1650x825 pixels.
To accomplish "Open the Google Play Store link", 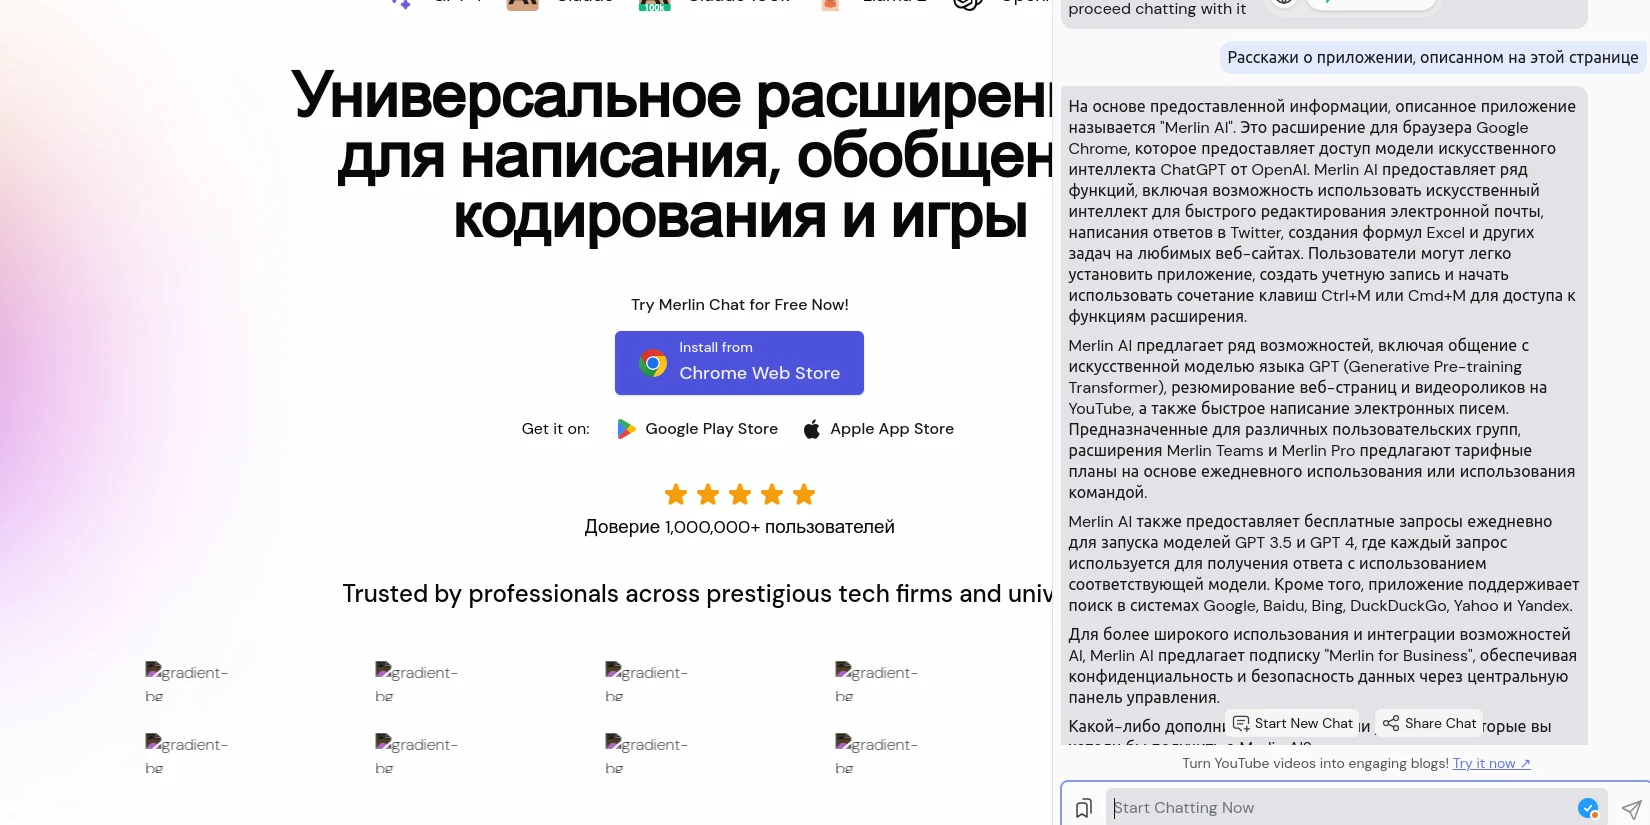I will coord(711,429).
